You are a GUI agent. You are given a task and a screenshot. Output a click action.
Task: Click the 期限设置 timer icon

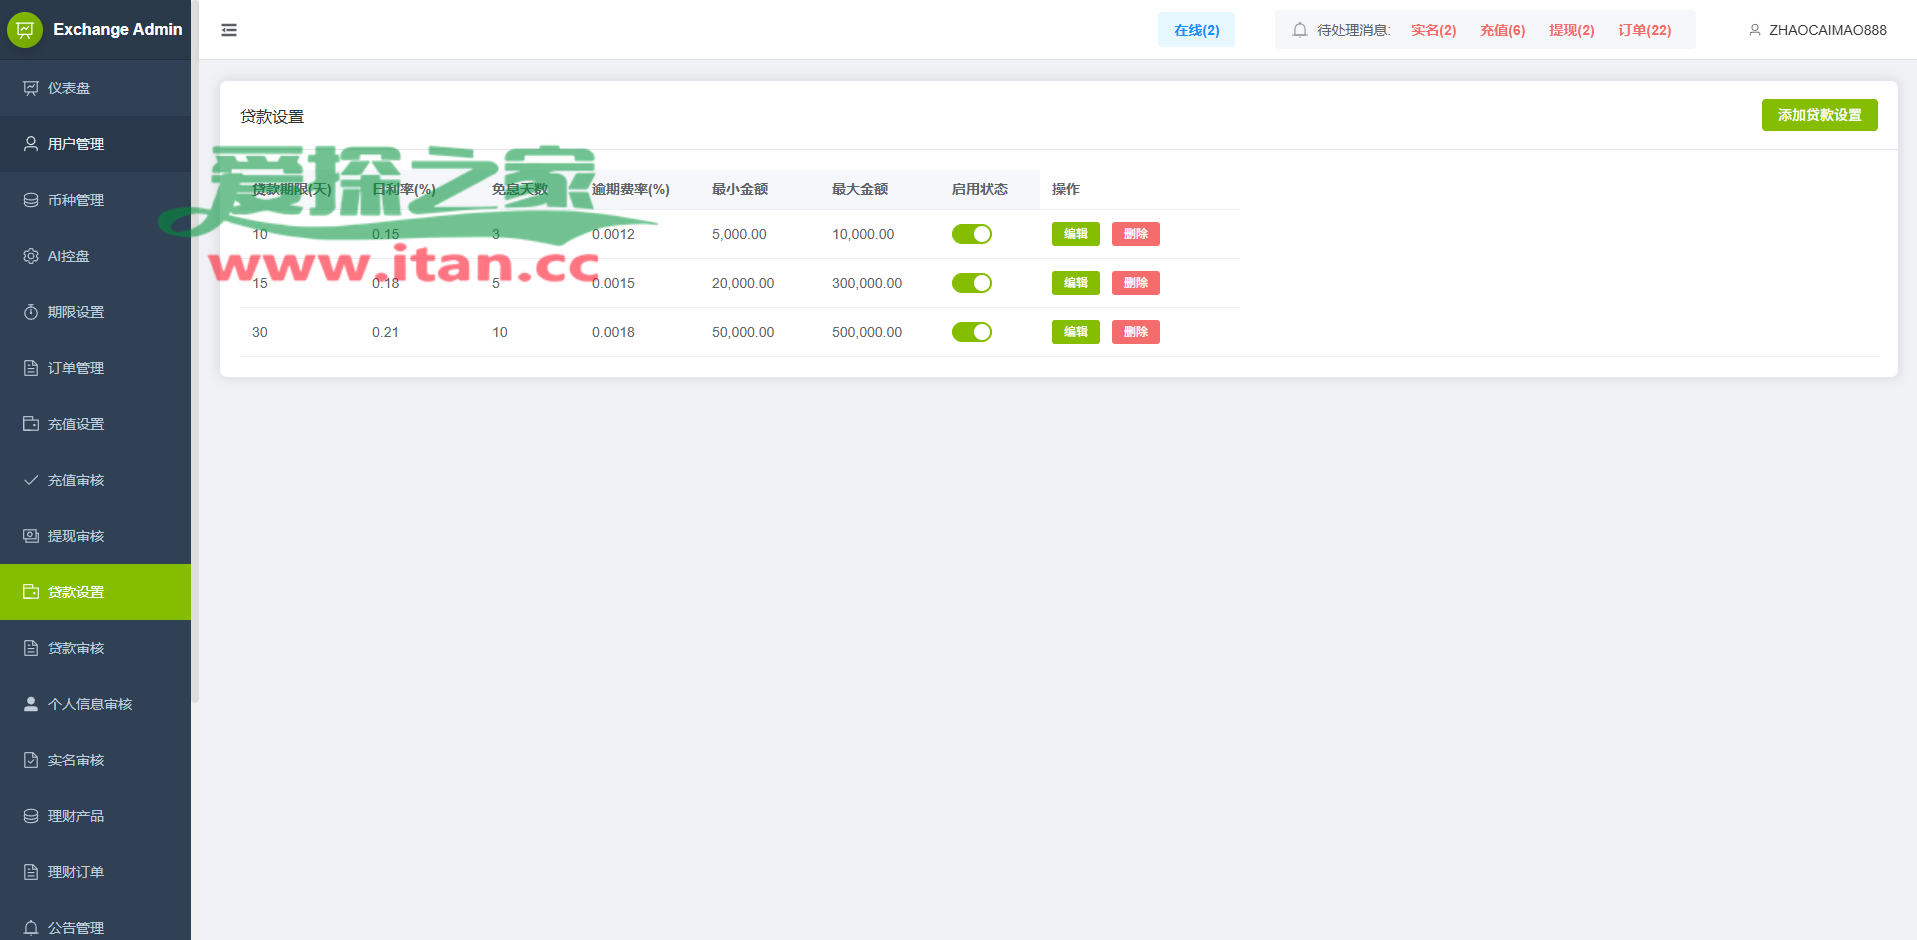(x=31, y=312)
